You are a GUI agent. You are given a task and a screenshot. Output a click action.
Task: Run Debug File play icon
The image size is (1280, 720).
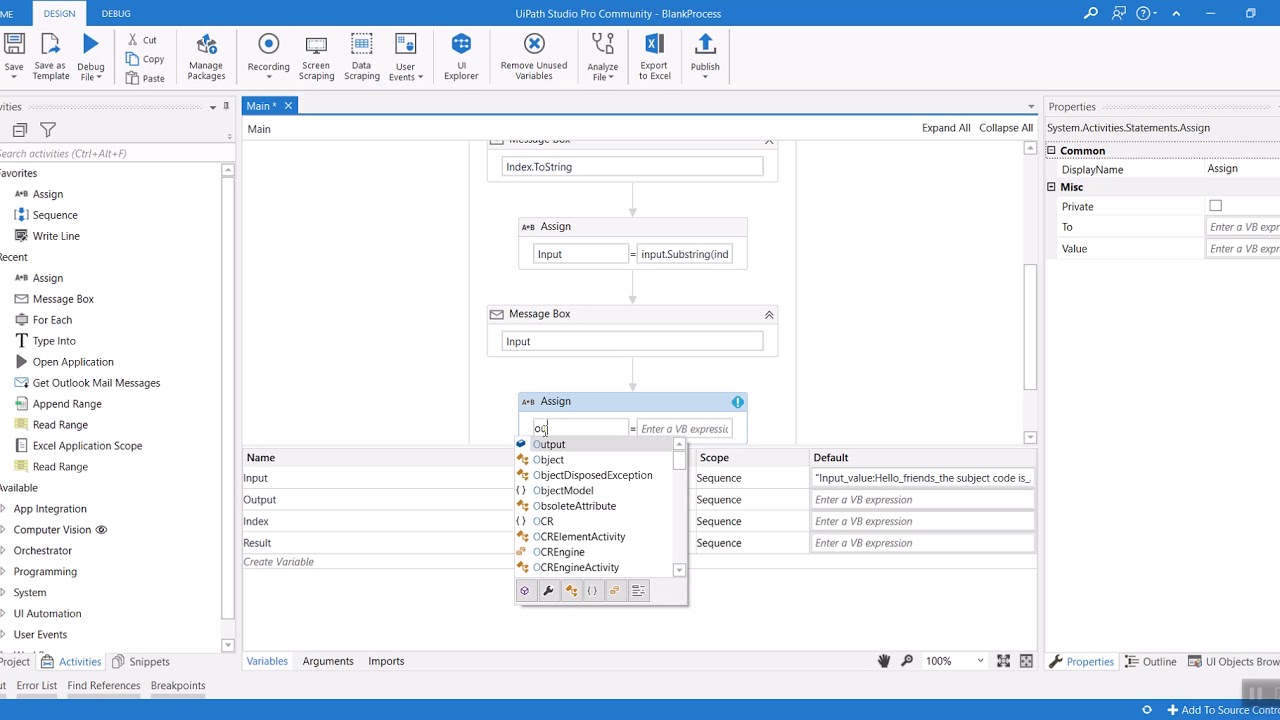tap(90, 44)
